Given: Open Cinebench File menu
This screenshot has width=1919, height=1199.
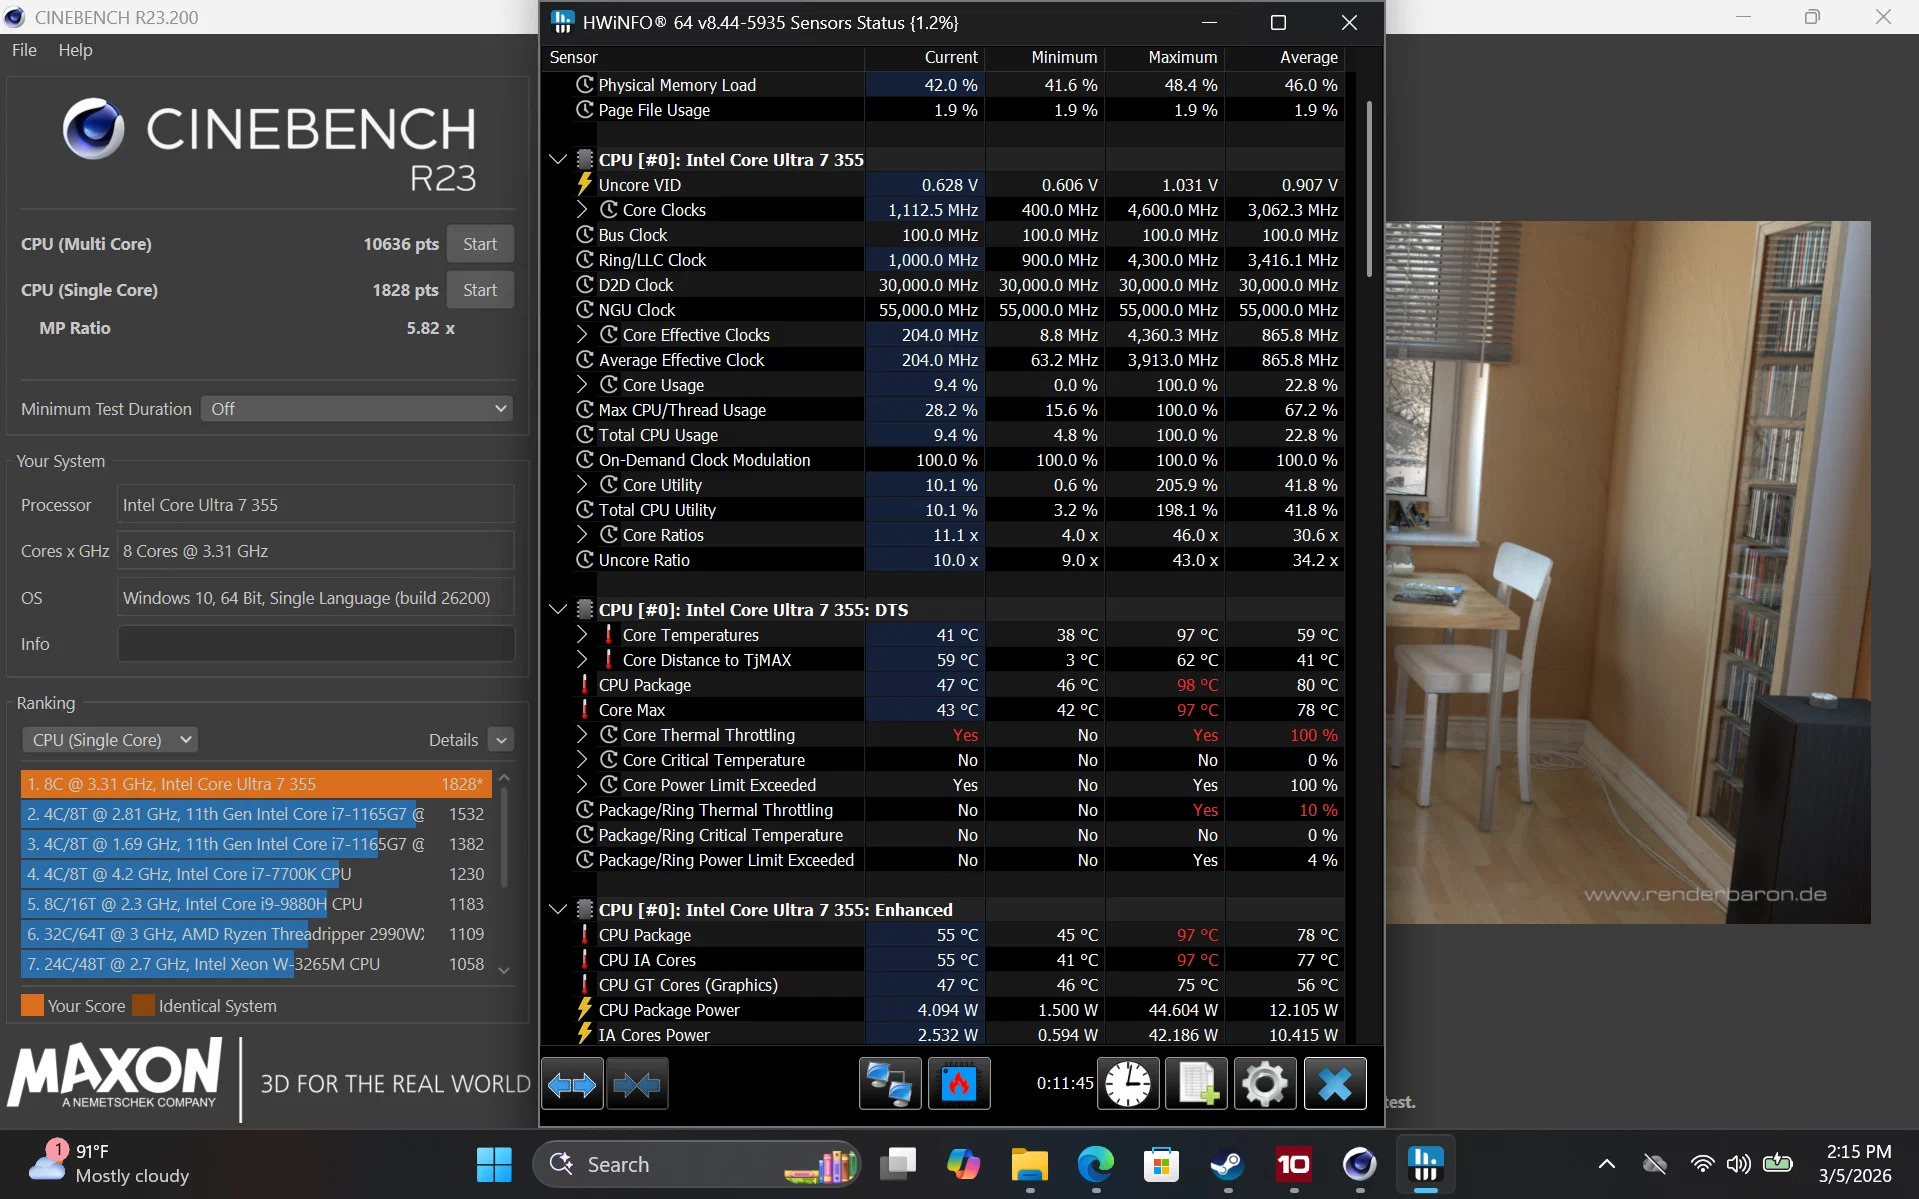Looking at the screenshot, I should (x=24, y=50).
